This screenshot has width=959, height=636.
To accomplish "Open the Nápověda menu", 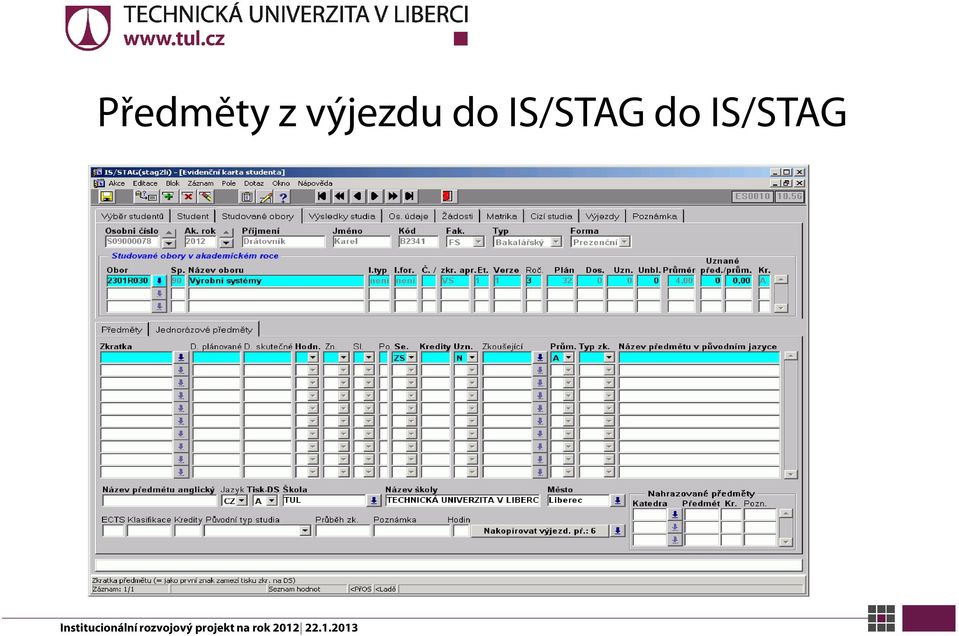I will [315, 183].
